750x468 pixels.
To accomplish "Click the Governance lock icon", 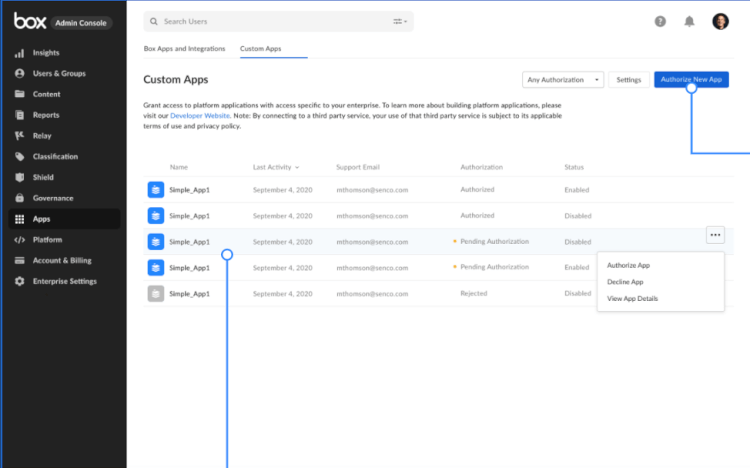I will [19, 198].
